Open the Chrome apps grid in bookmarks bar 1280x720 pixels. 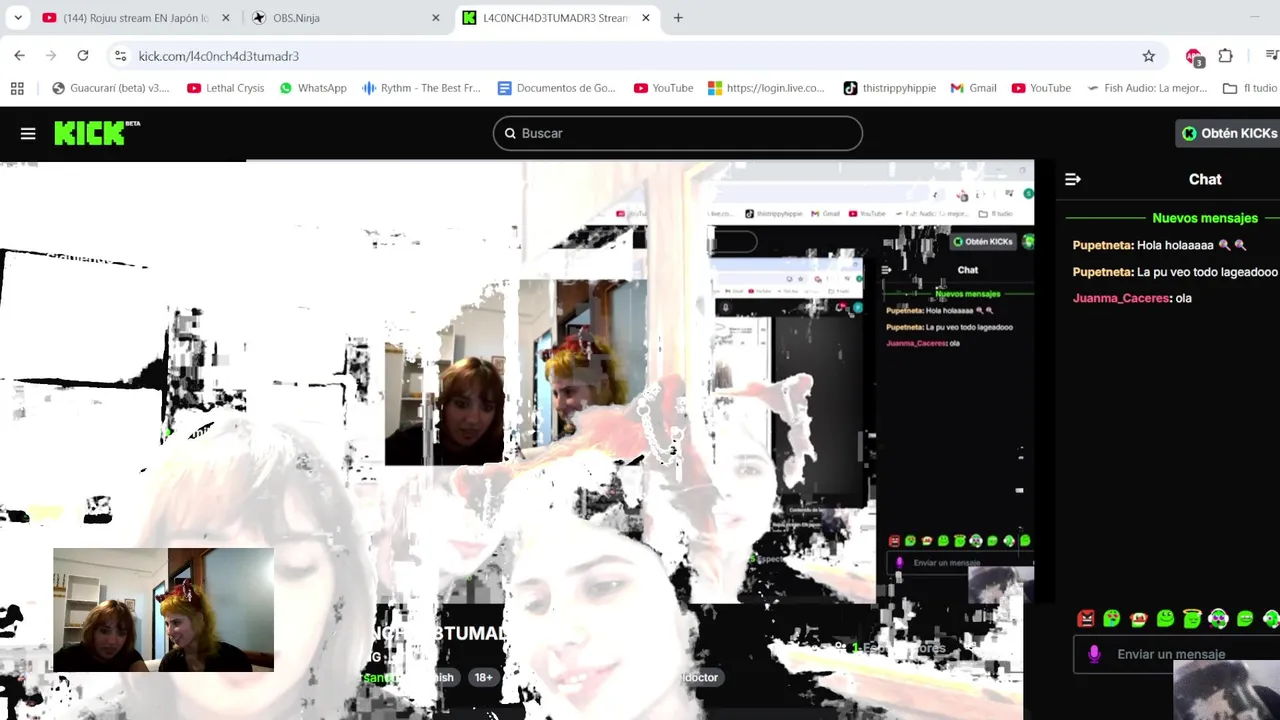point(17,88)
